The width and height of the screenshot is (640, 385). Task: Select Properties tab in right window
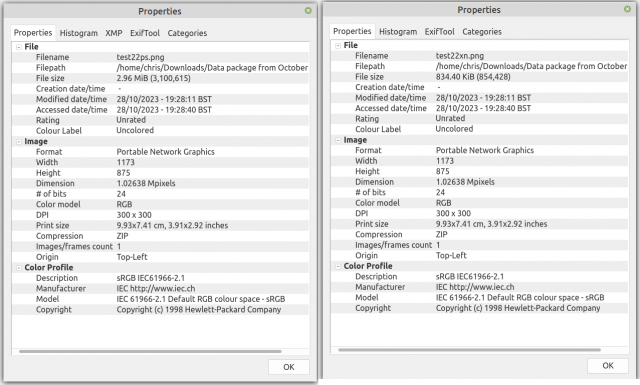pyautogui.click(x=352, y=31)
